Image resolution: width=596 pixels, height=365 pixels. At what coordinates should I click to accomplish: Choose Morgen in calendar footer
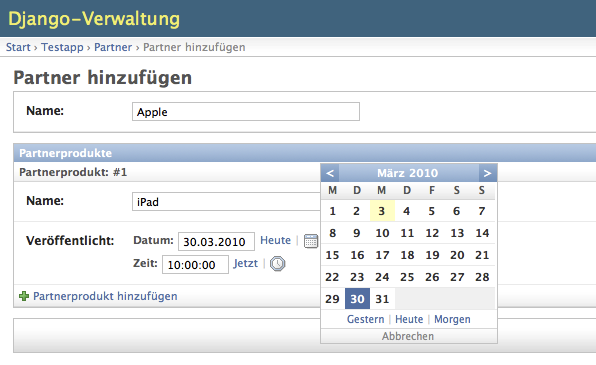[x=452, y=319]
